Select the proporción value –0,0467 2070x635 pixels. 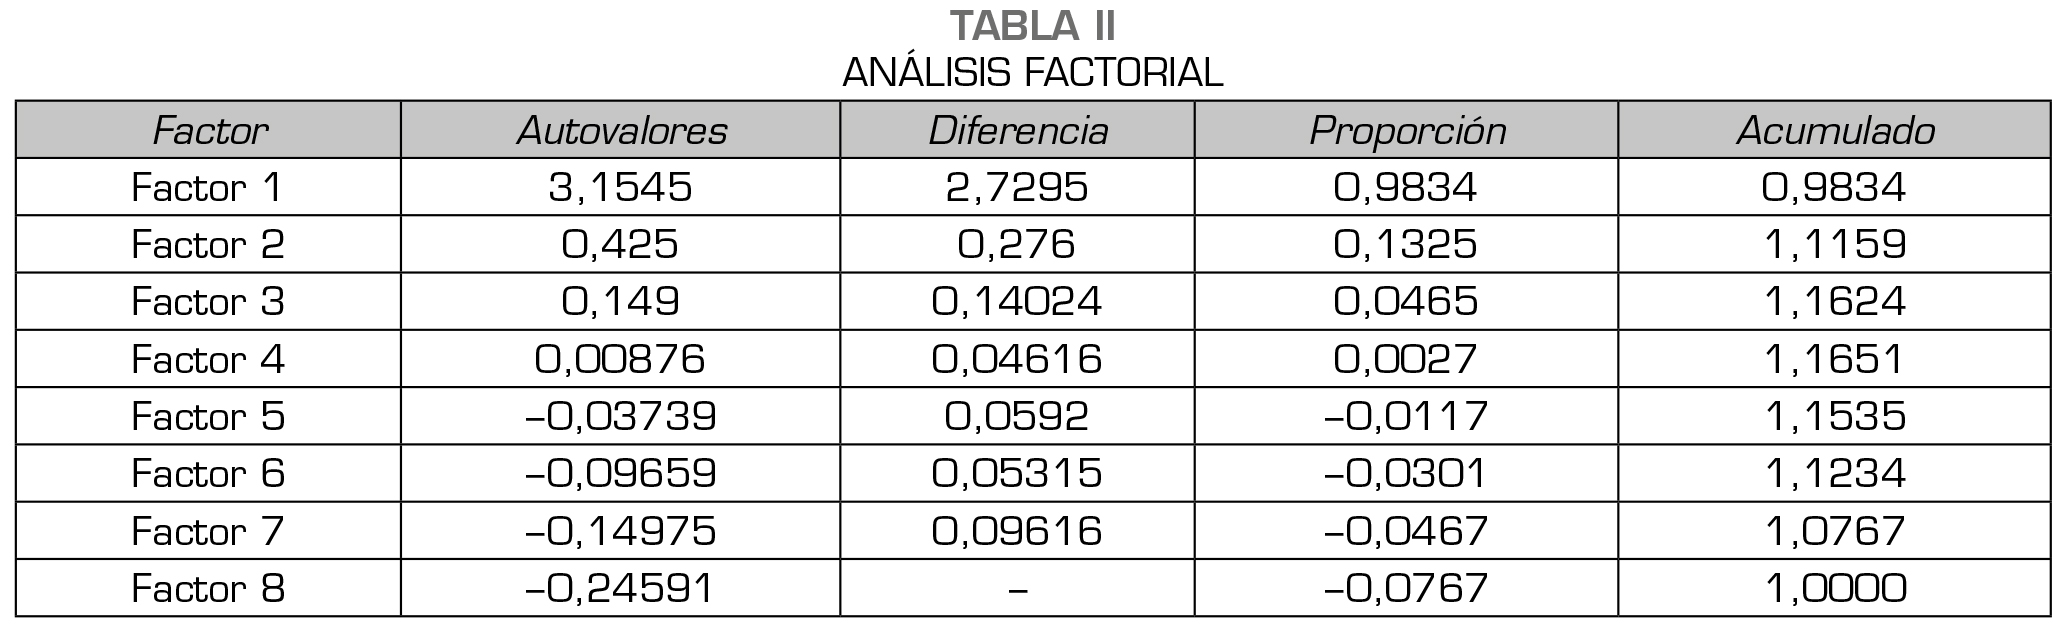pos(1406,531)
